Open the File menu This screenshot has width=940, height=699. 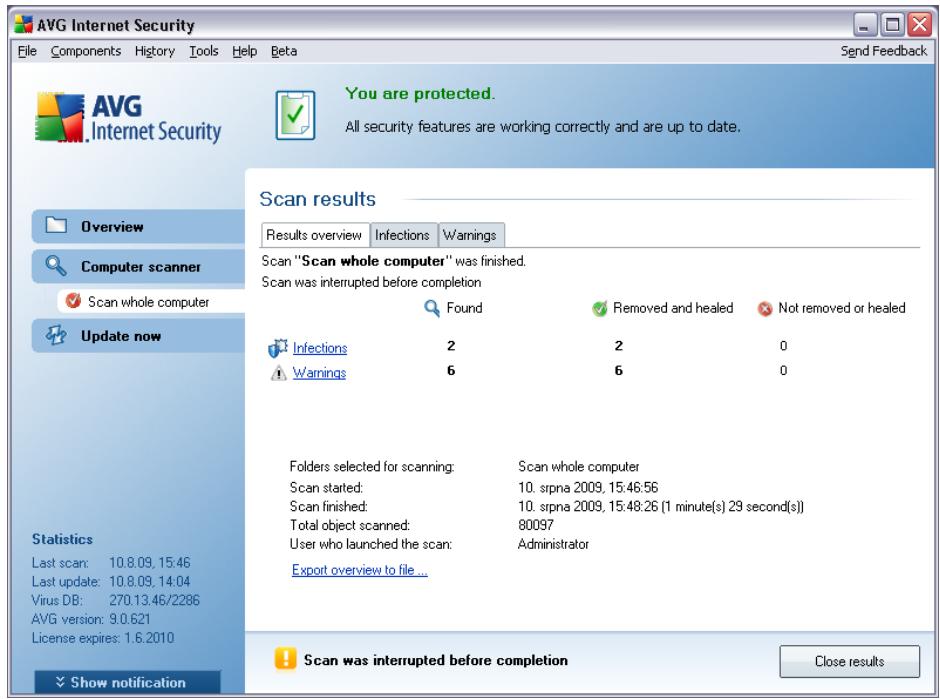point(27,52)
